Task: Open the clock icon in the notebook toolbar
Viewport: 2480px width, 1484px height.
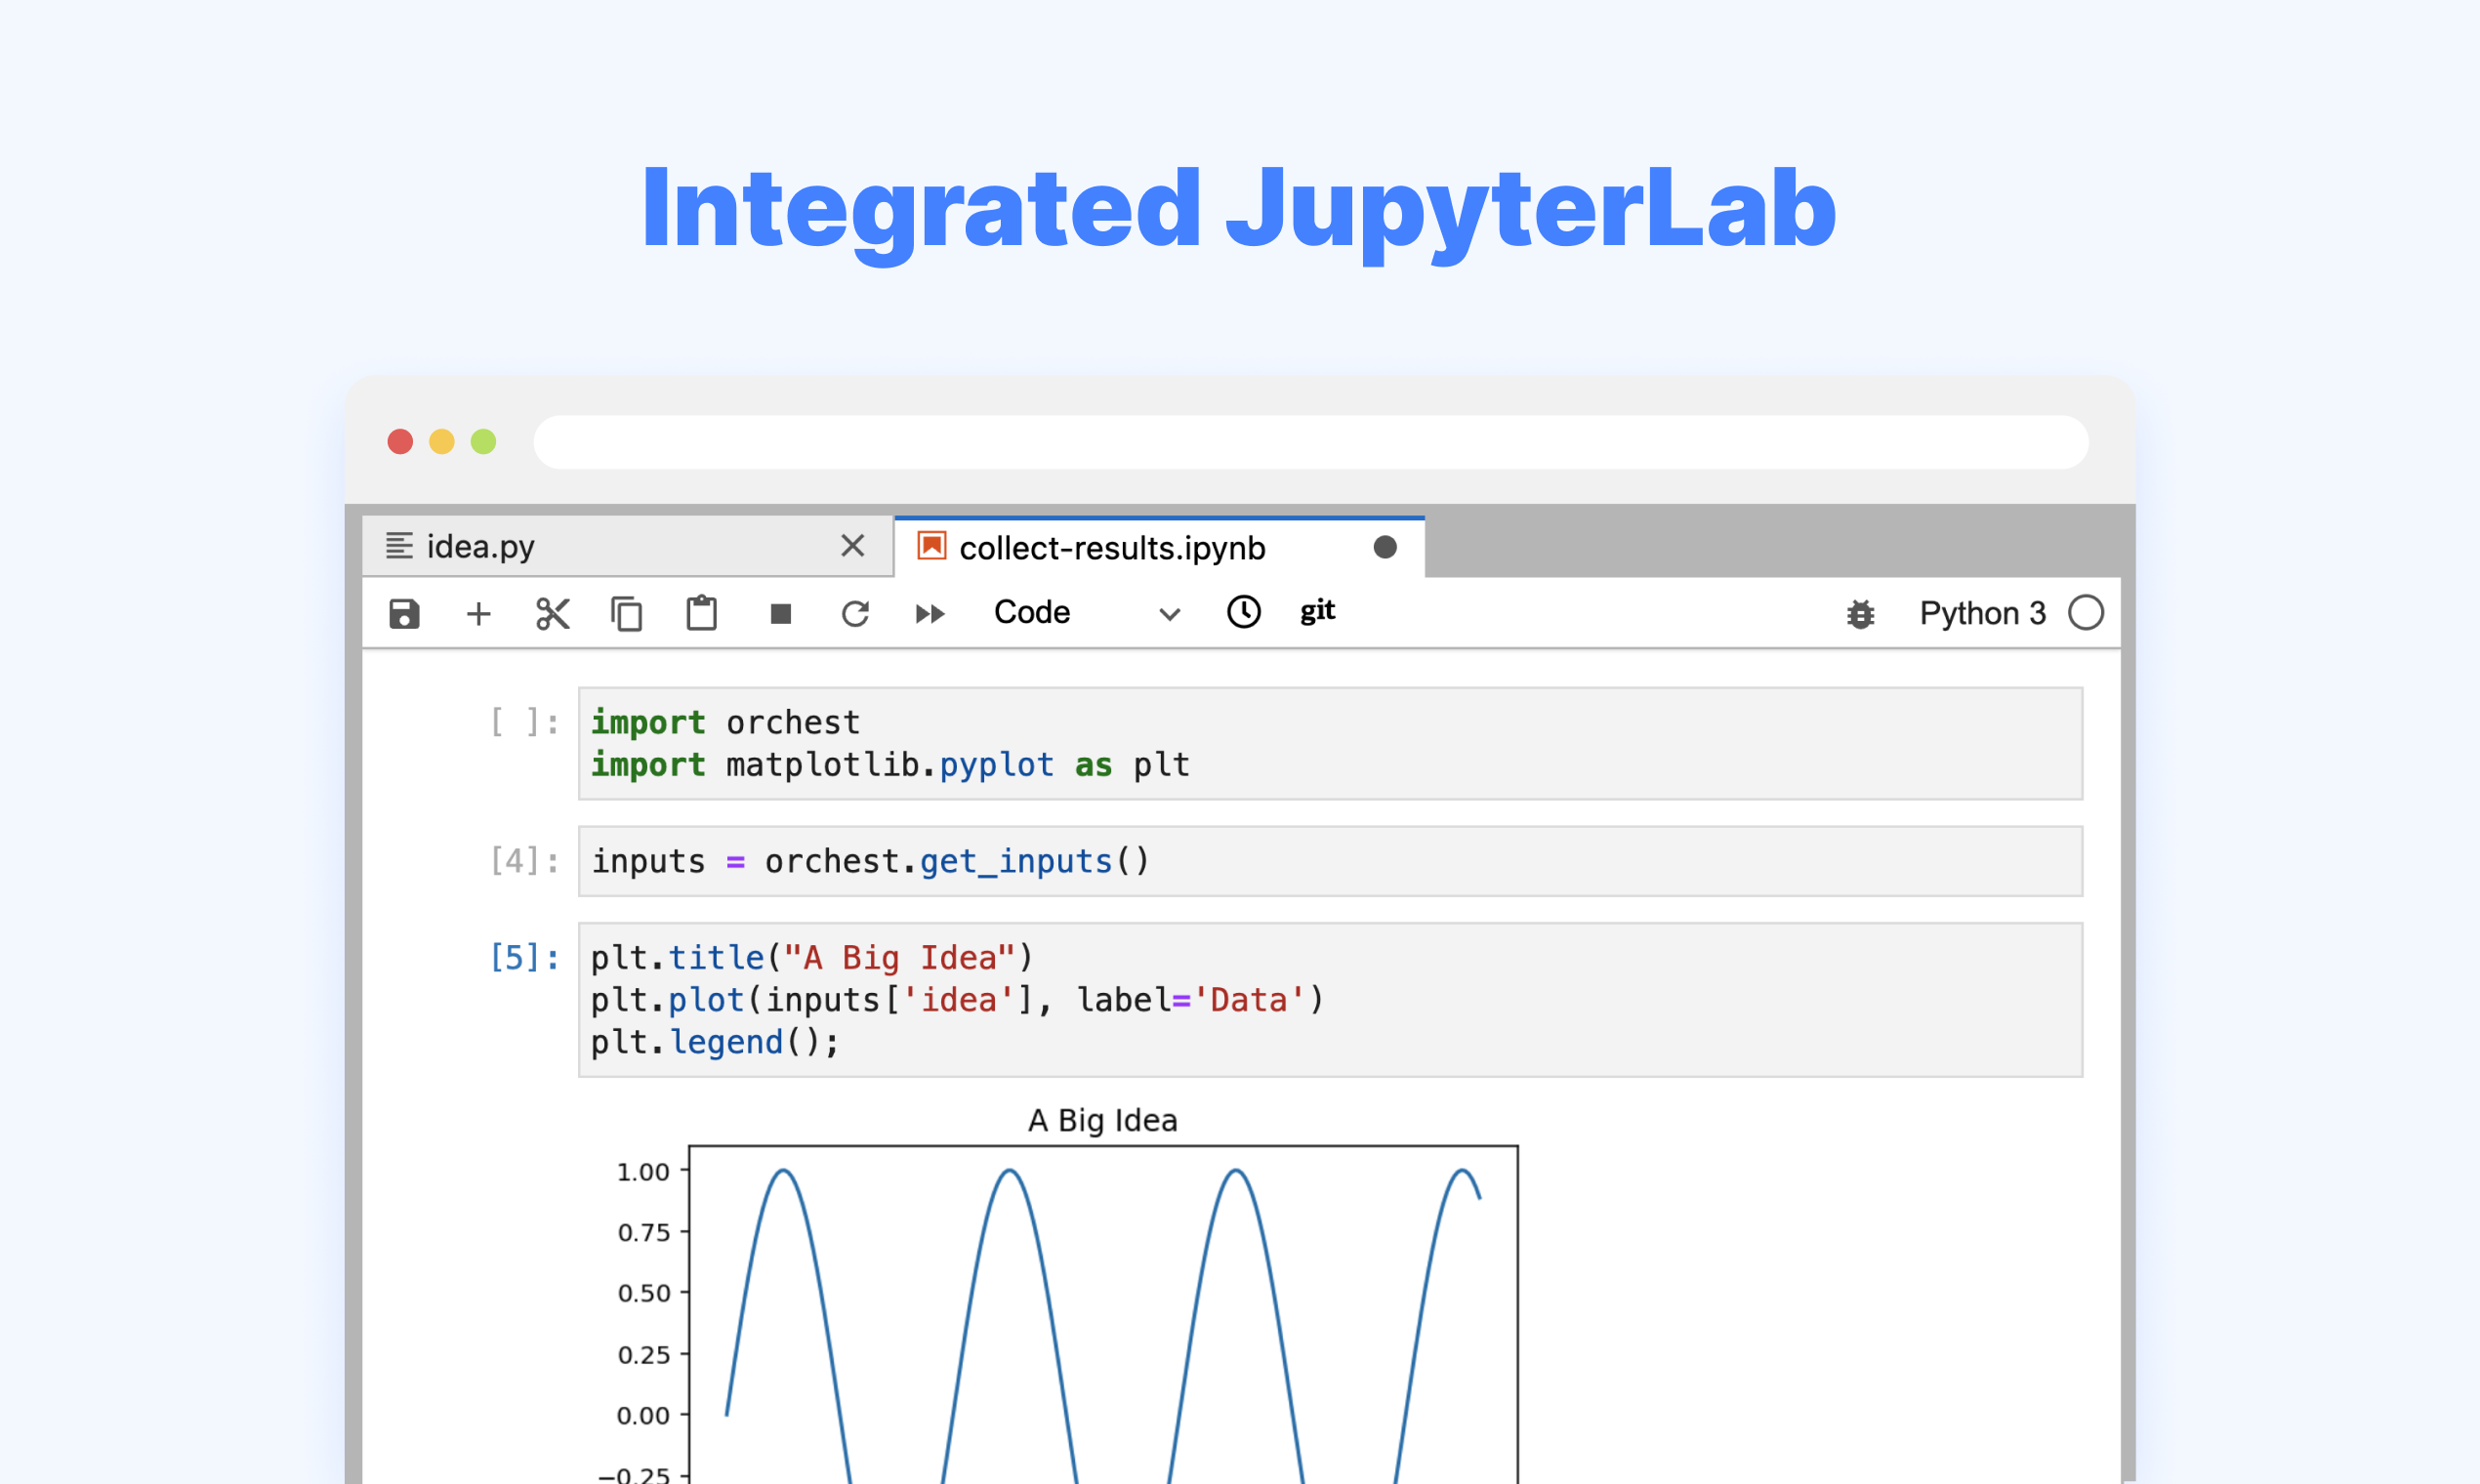Action: (x=1244, y=612)
